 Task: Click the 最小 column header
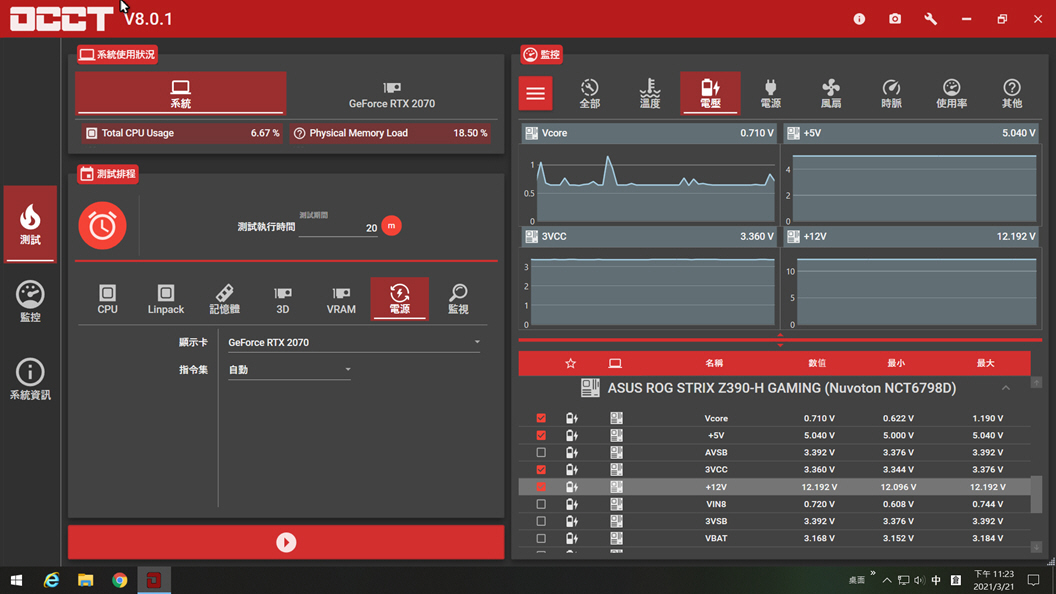pyautogui.click(x=896, y=363)
